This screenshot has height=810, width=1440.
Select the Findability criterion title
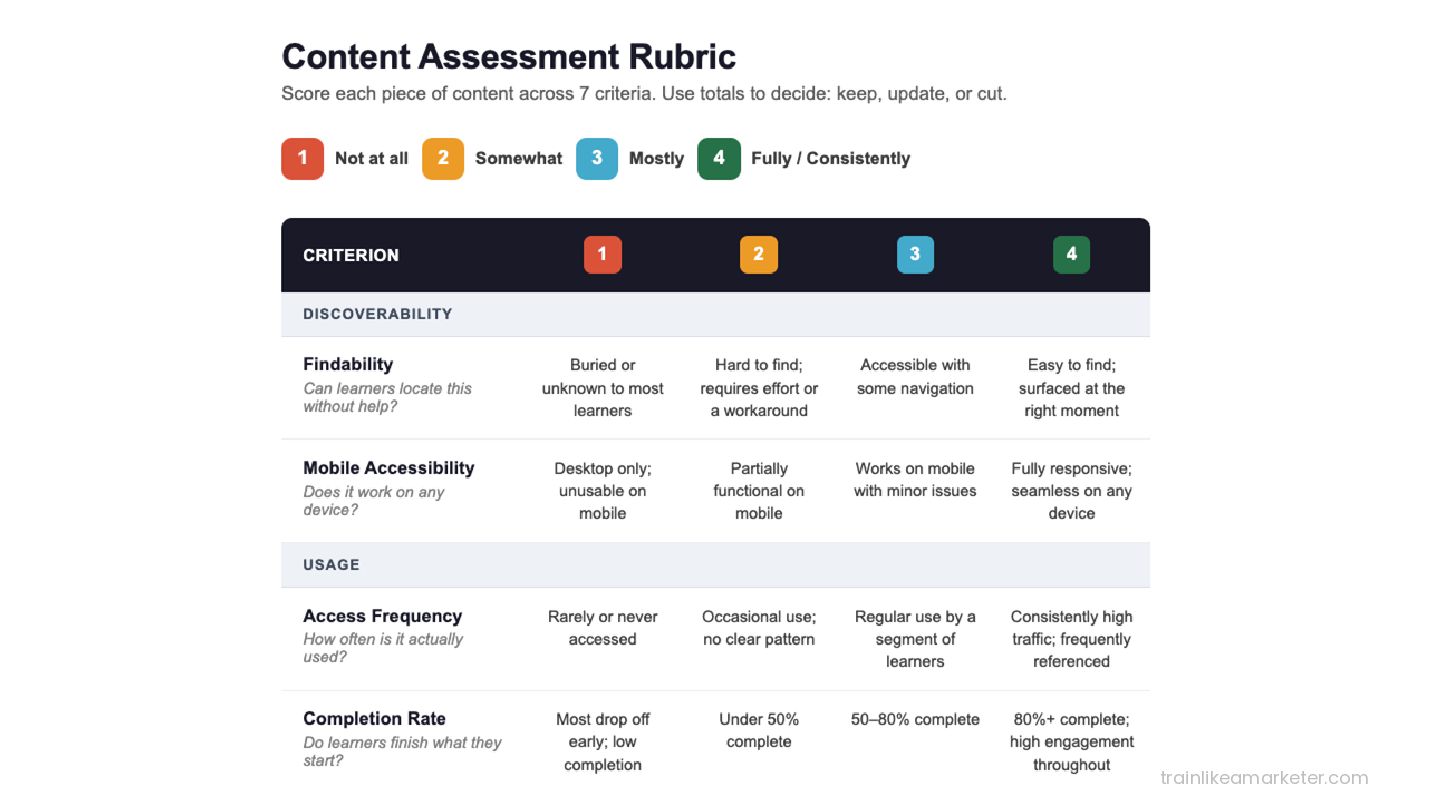coord(348,364)
